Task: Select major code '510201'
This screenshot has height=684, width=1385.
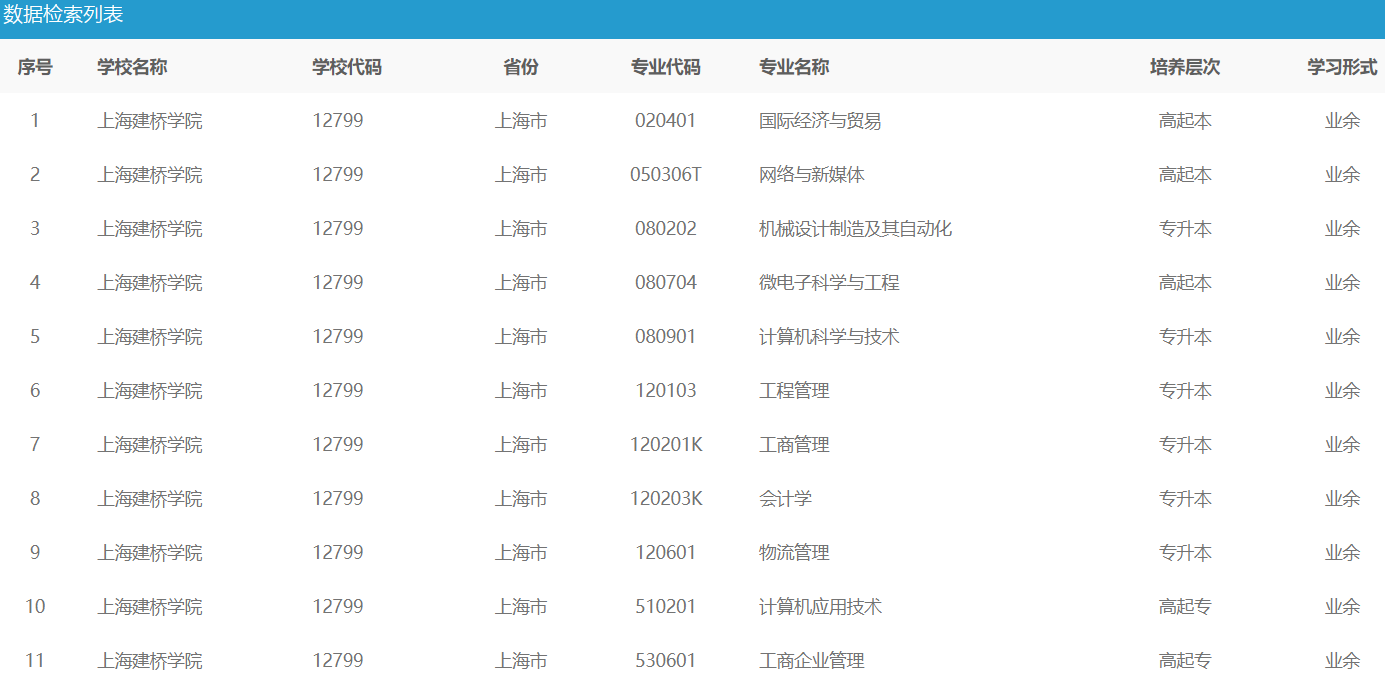Action: coord(666,607)
